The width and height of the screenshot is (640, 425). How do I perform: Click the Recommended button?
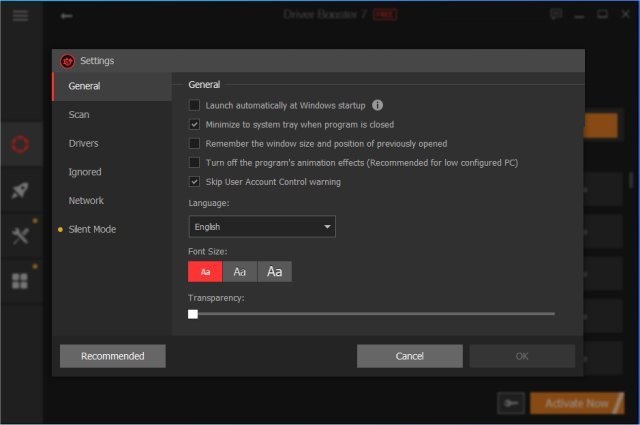tap(113, 356)
